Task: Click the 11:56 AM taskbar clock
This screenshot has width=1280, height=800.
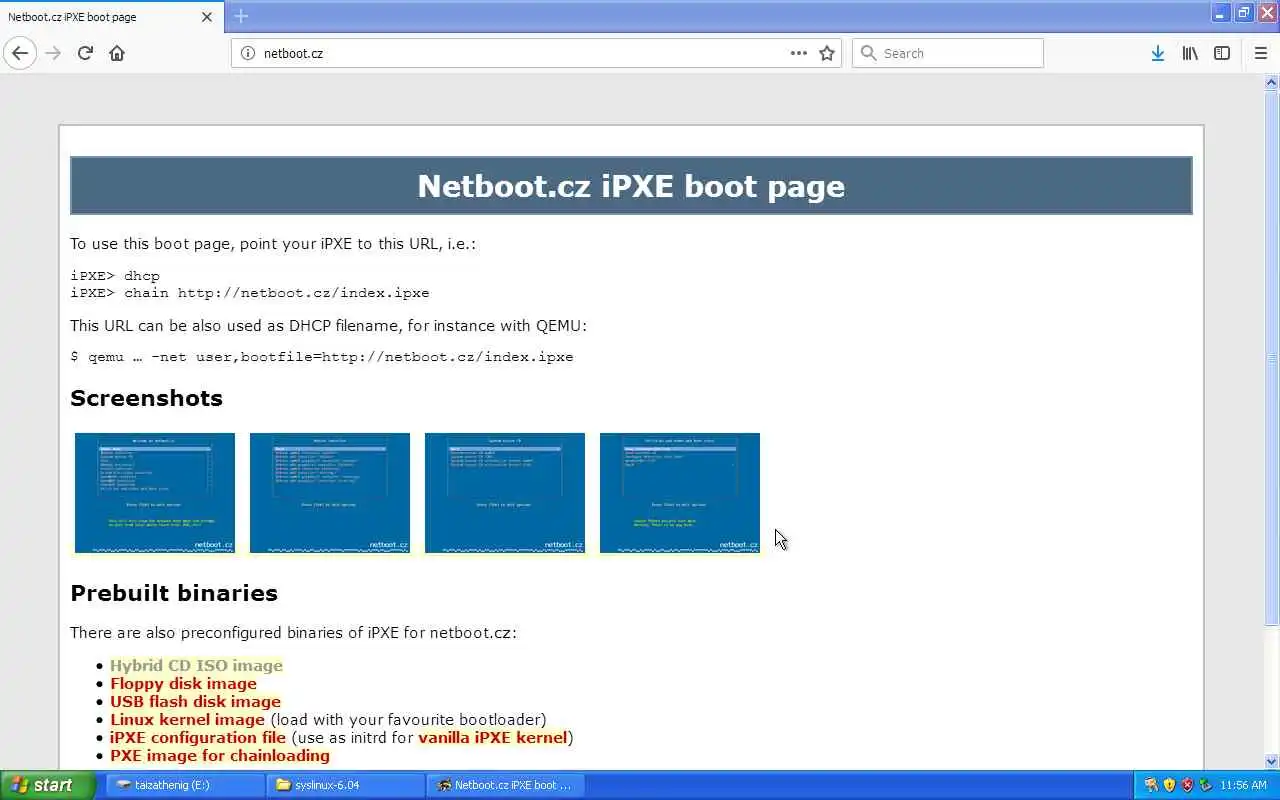Action: (1244, 785)
